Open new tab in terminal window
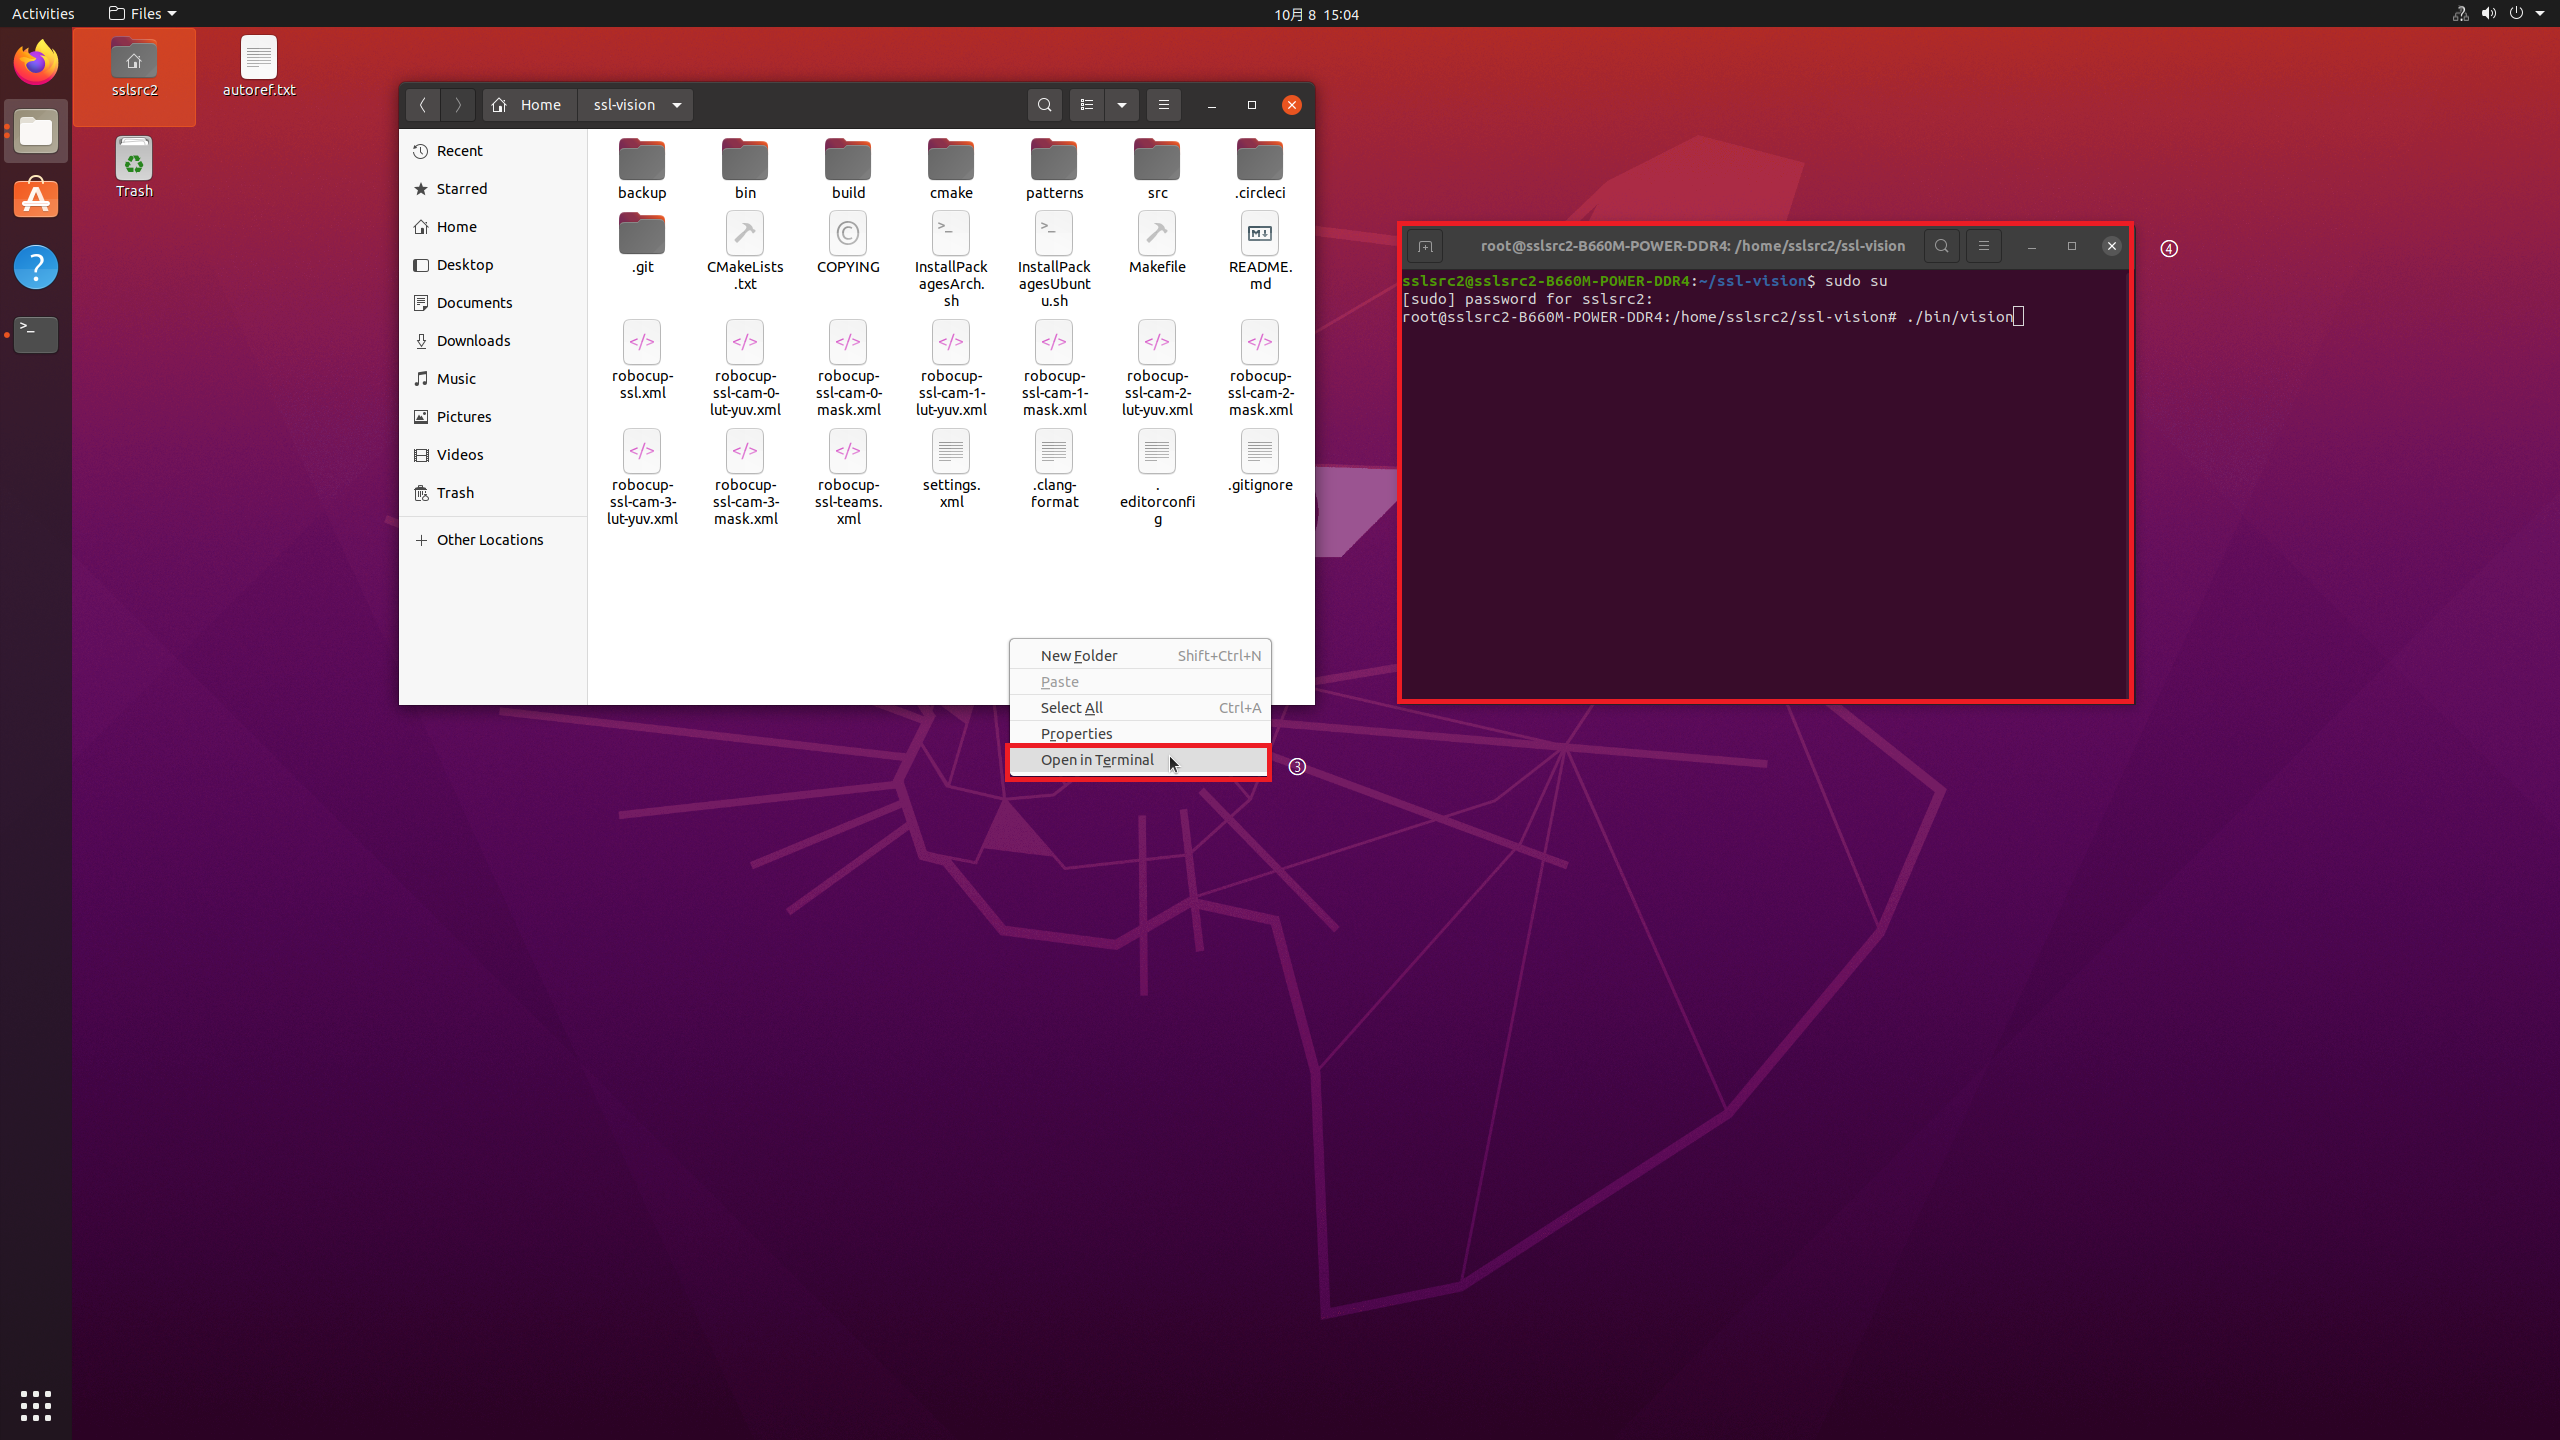 coord(1425,246)
